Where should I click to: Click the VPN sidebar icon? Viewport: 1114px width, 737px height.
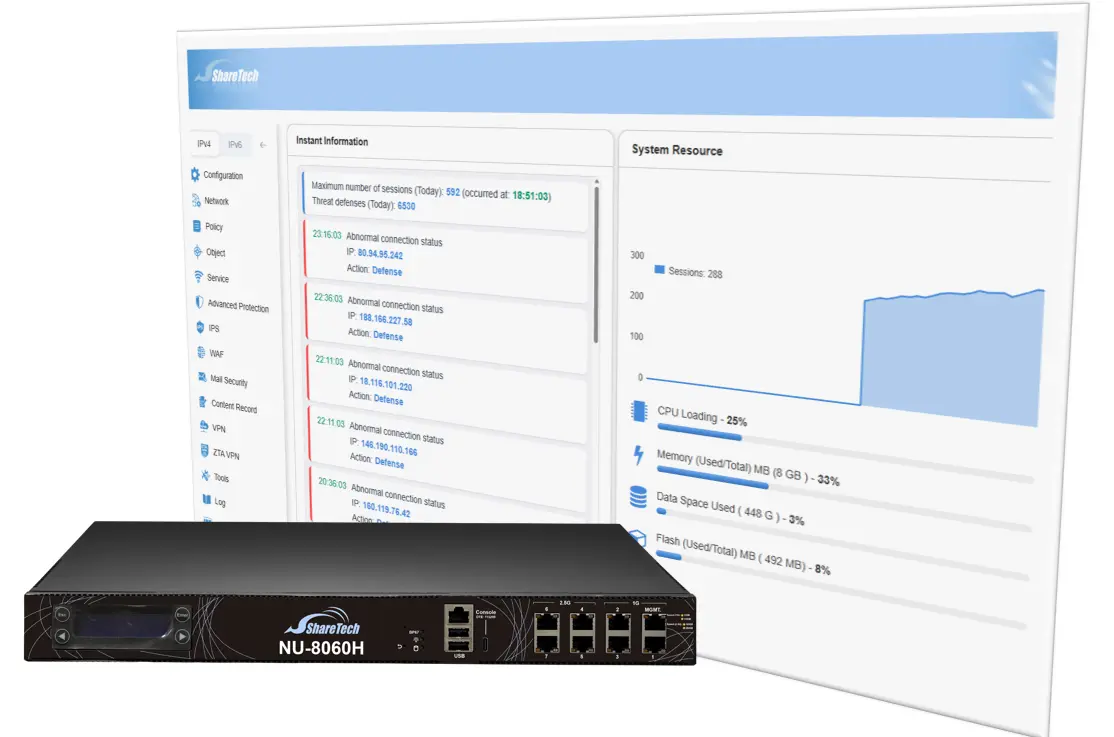tap(204, 426)
